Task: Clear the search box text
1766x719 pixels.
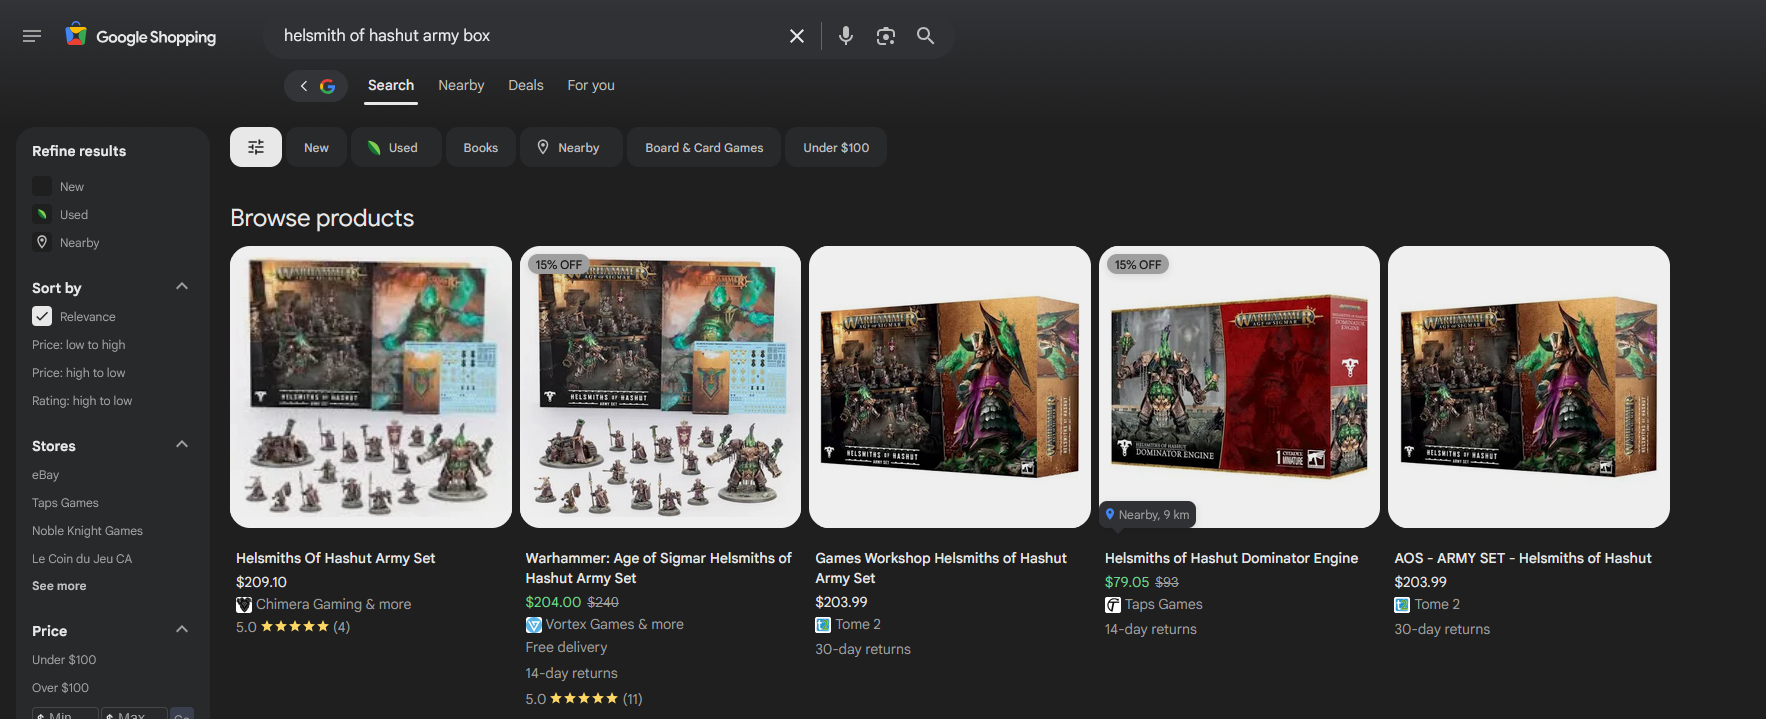Action: coord(797,36)
